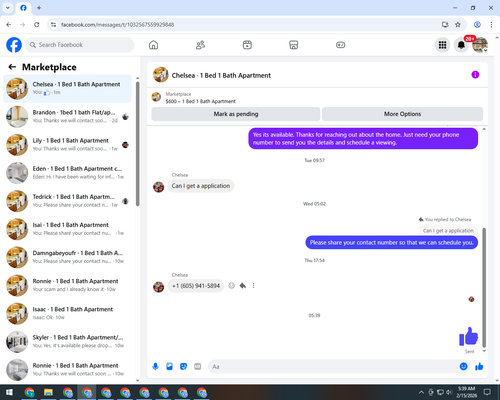Open the tab search dropdown arrow
Screen dimensions: 500x400
8,8
